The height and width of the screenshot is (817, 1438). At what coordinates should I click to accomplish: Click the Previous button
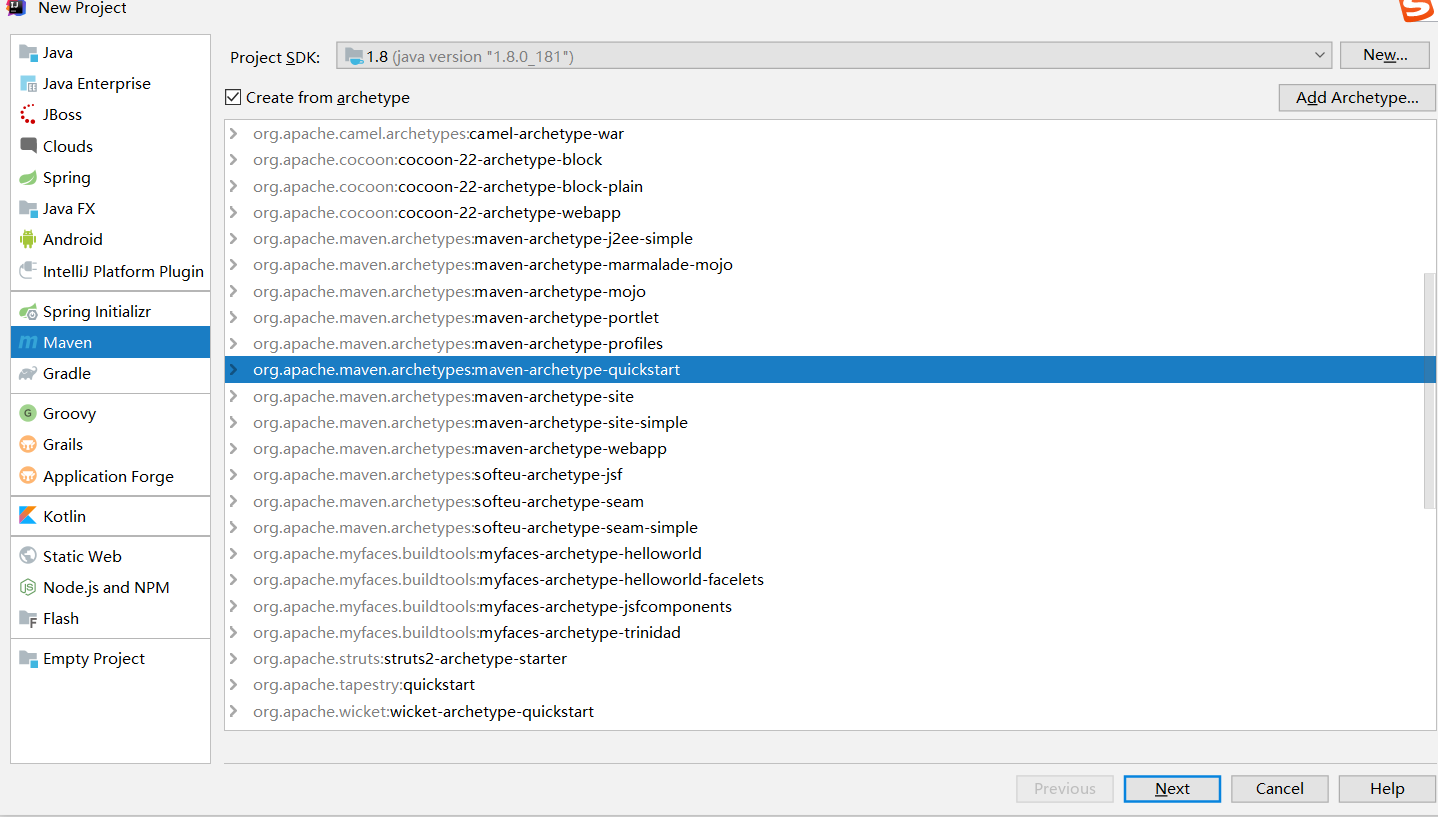1065,789
